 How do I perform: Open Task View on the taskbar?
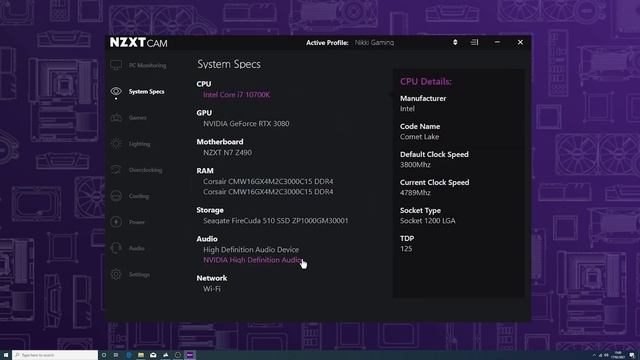pyautogui.click(x=116, y=355)
